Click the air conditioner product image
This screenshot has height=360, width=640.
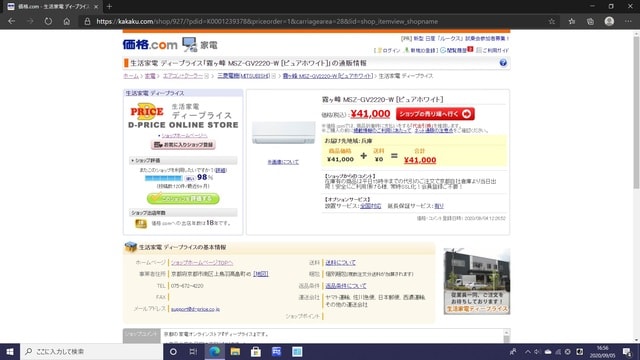point(284,132)
